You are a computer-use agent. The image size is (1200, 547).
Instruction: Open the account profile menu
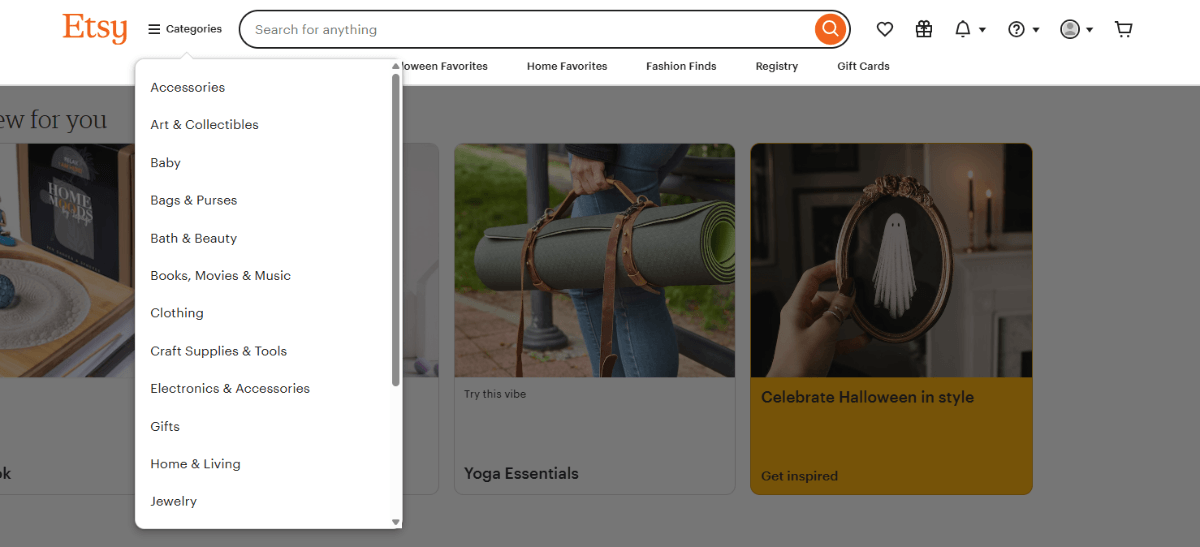coord(1077,29)
